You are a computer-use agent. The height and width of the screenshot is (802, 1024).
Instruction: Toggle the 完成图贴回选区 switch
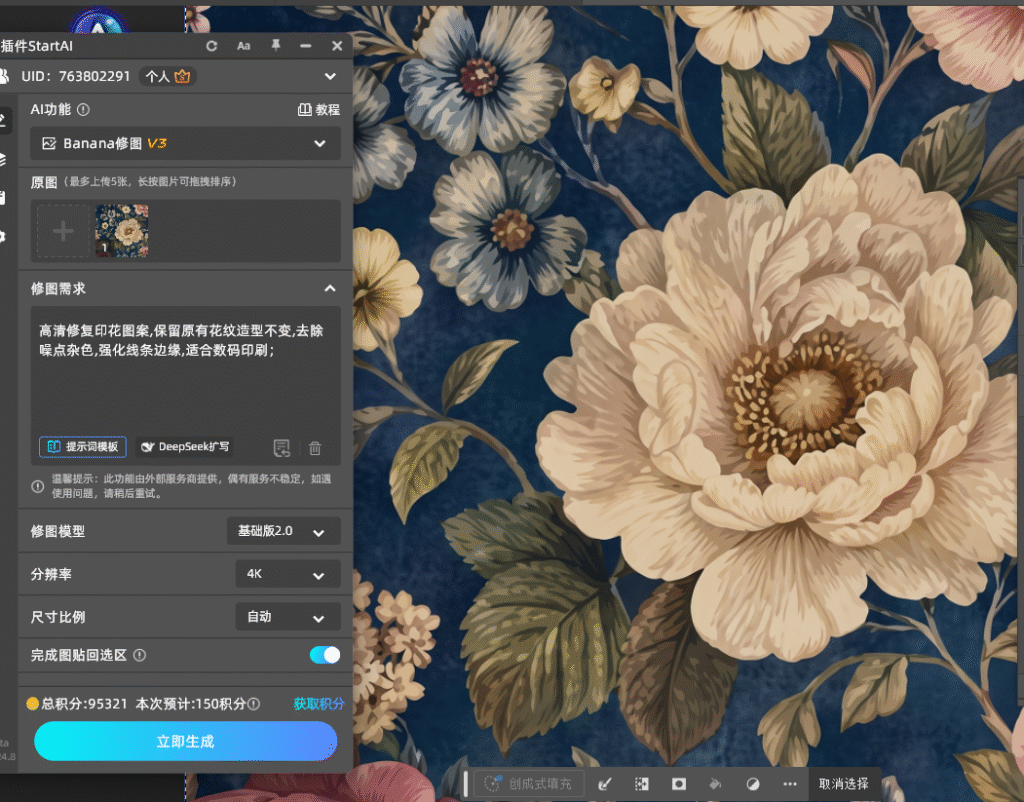325,655
